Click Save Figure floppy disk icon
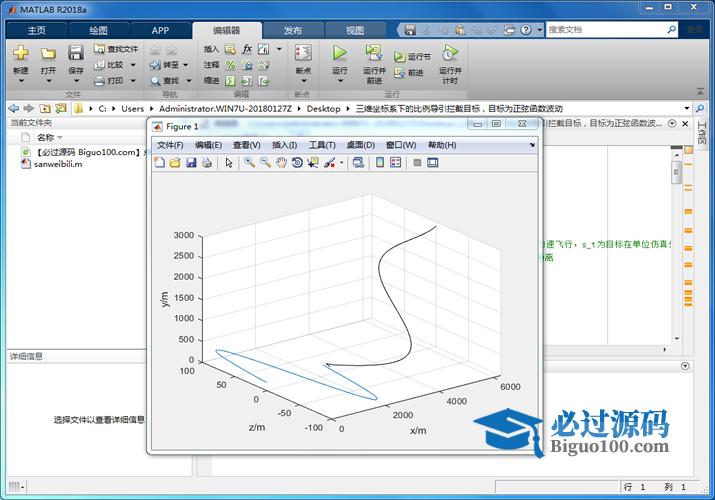This screenshot has height=500, width=715. [191, 163]
